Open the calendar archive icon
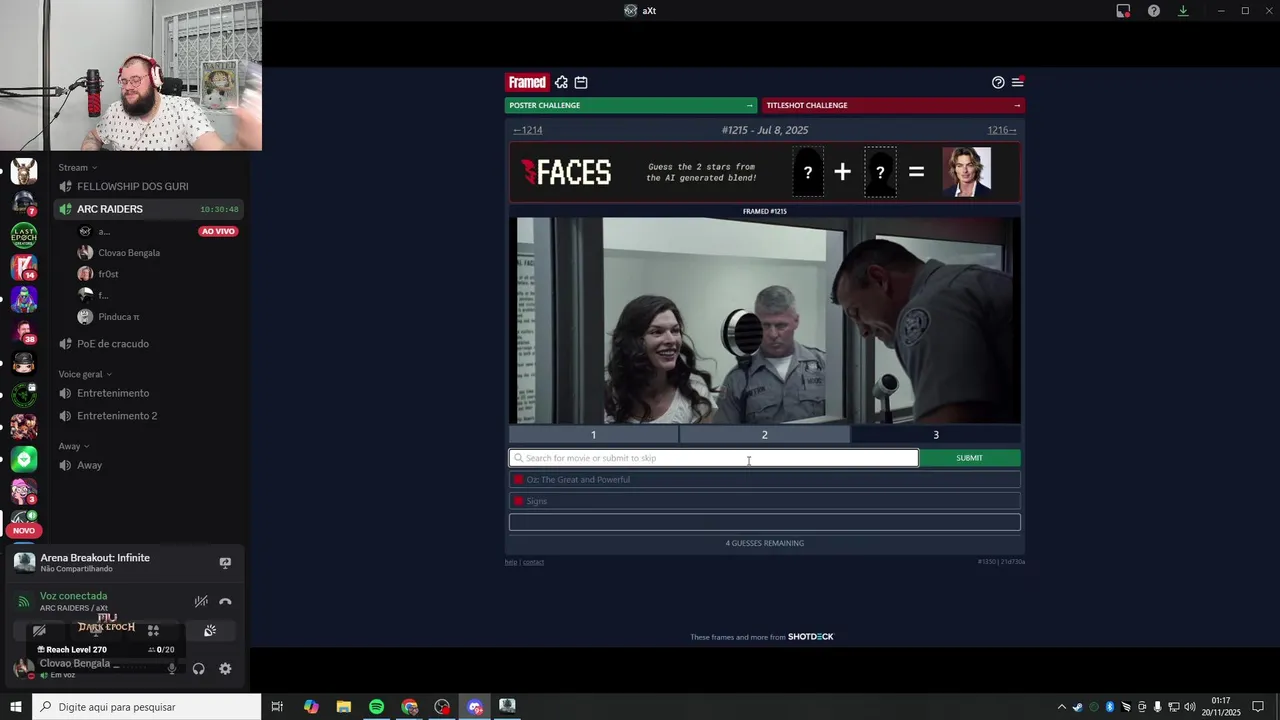Screen dimensions: 1280x720 click(581, 82)
